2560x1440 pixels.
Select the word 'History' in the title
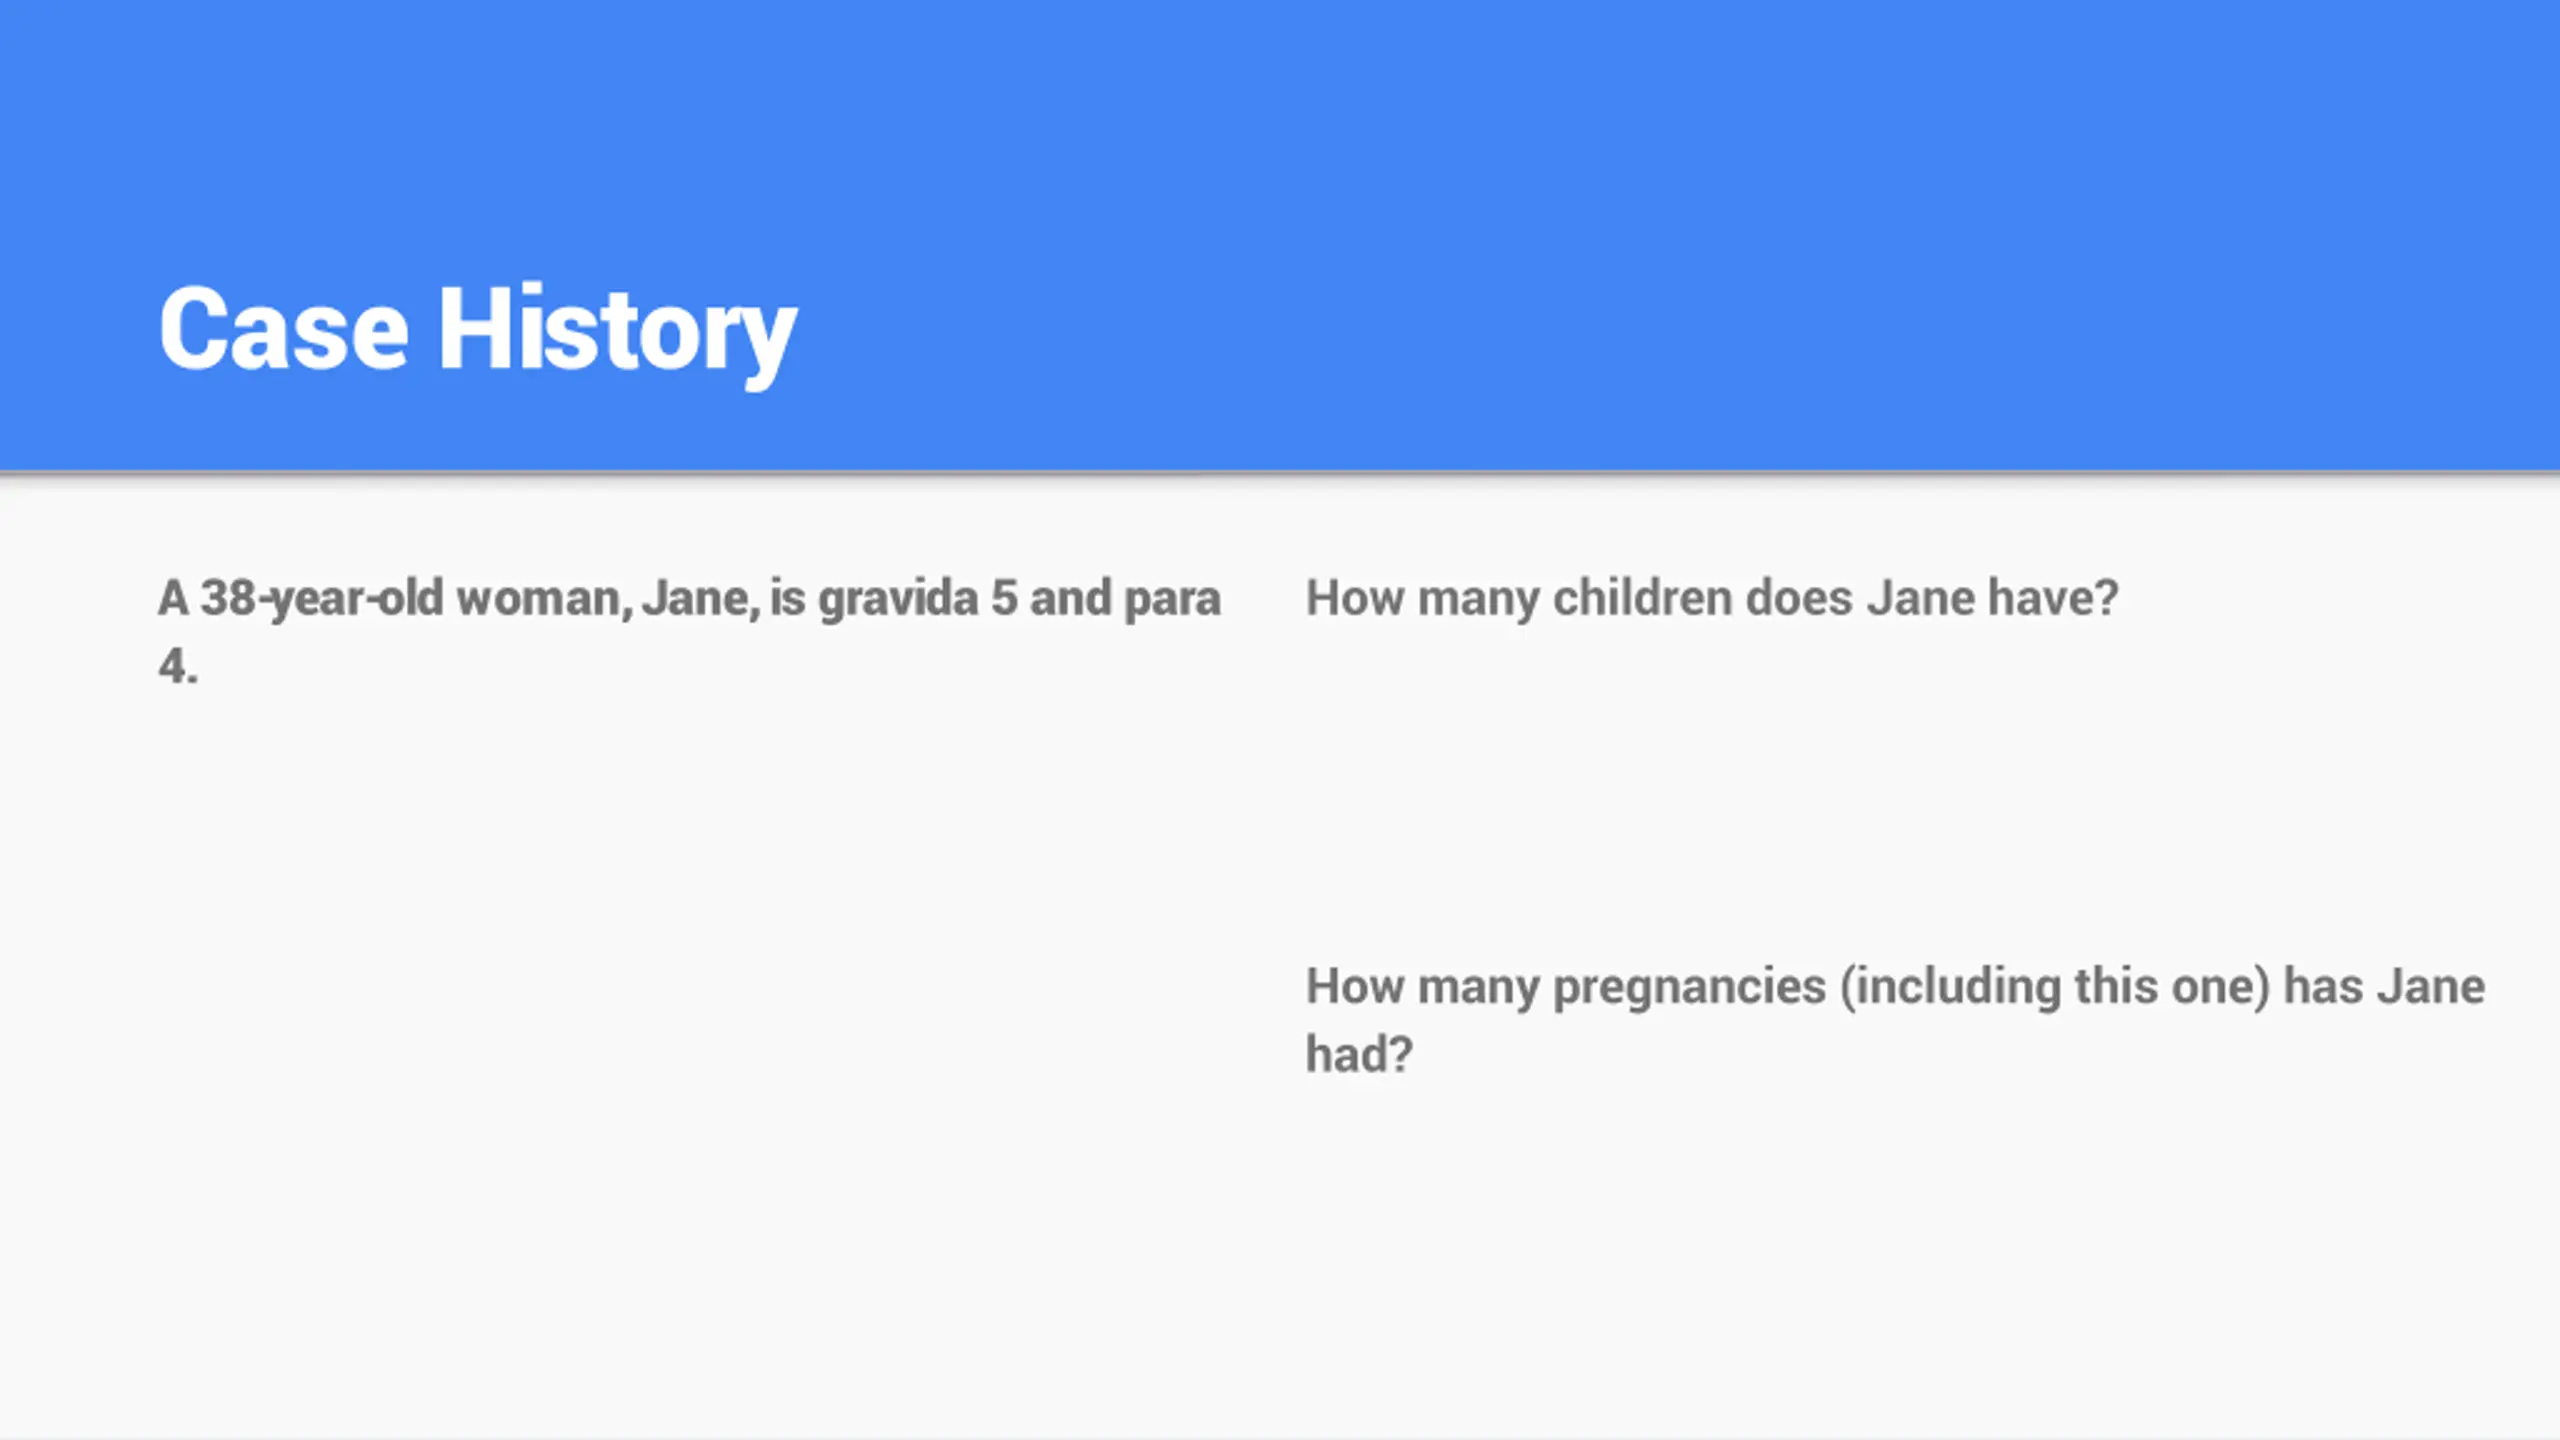click(x=618, y=333)
